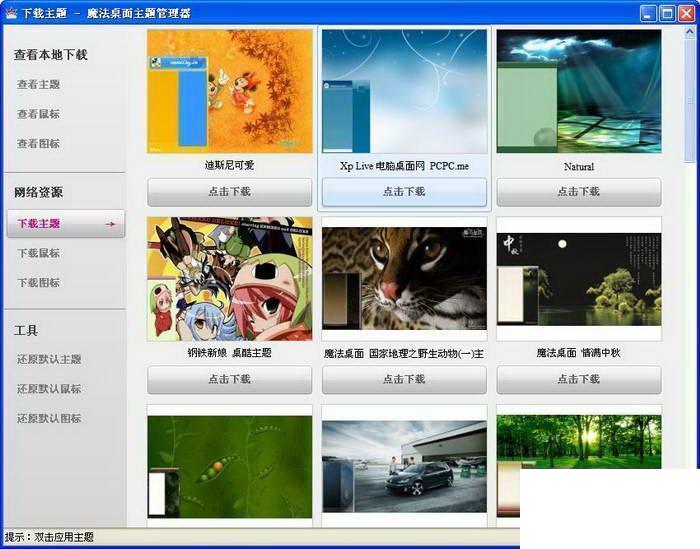
Task: Select 下载主题 sidebar item
Action: point(66,223)
